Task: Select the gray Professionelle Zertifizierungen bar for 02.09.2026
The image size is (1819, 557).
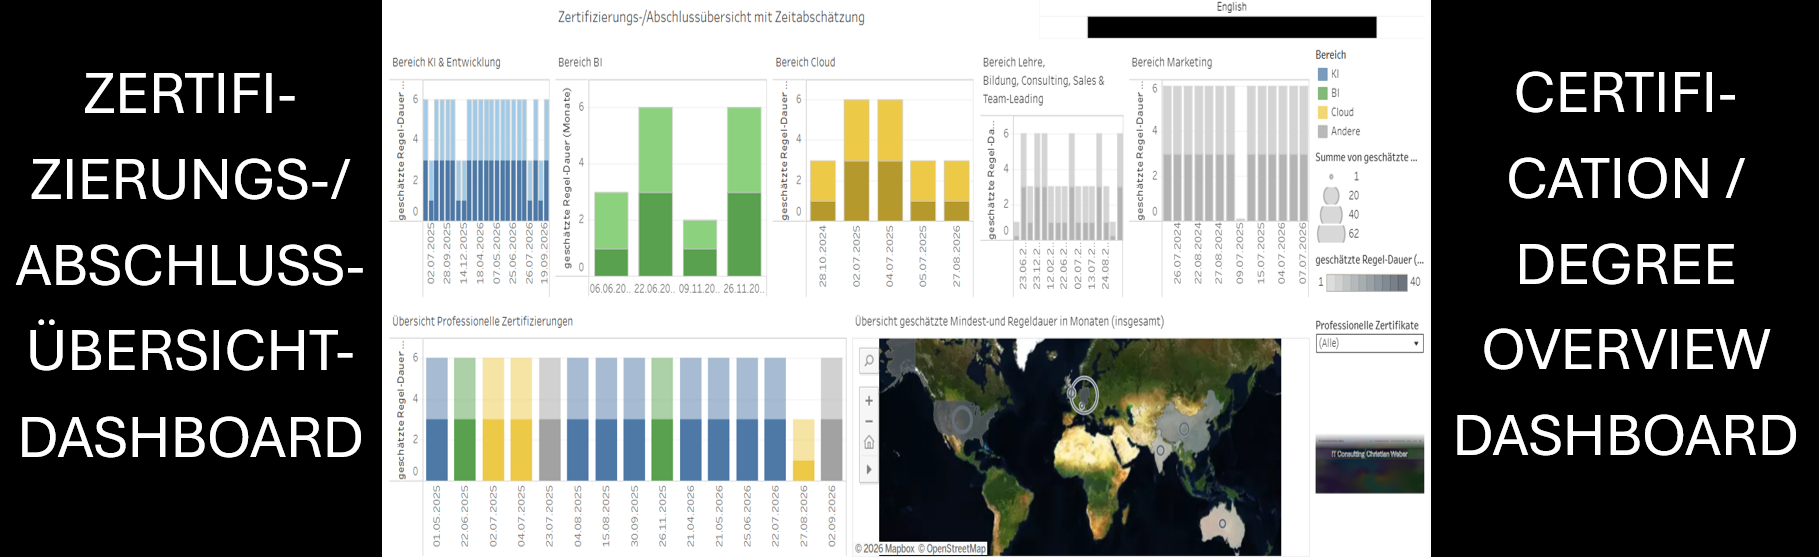Action: coord(831,418)
